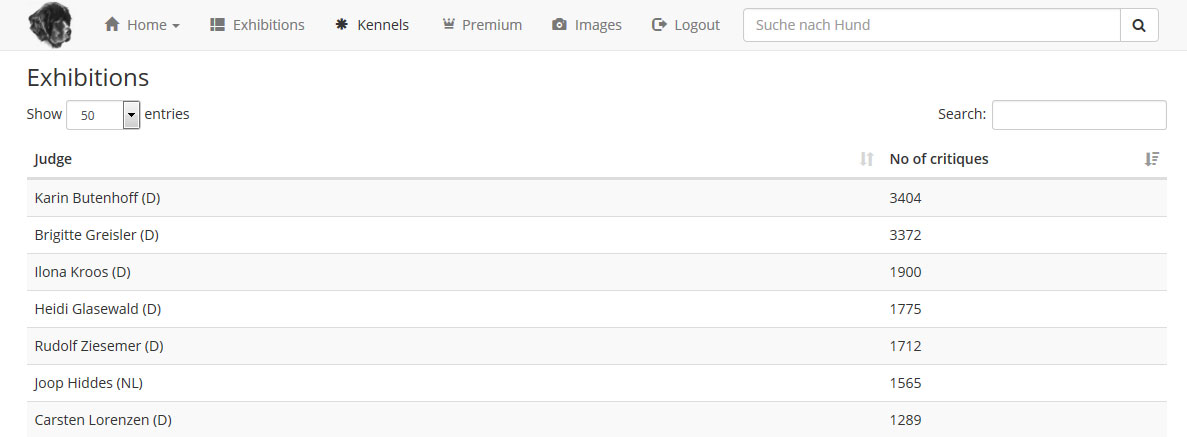Select the Karin Butenhoff (D) row

[x=597, y=198]
